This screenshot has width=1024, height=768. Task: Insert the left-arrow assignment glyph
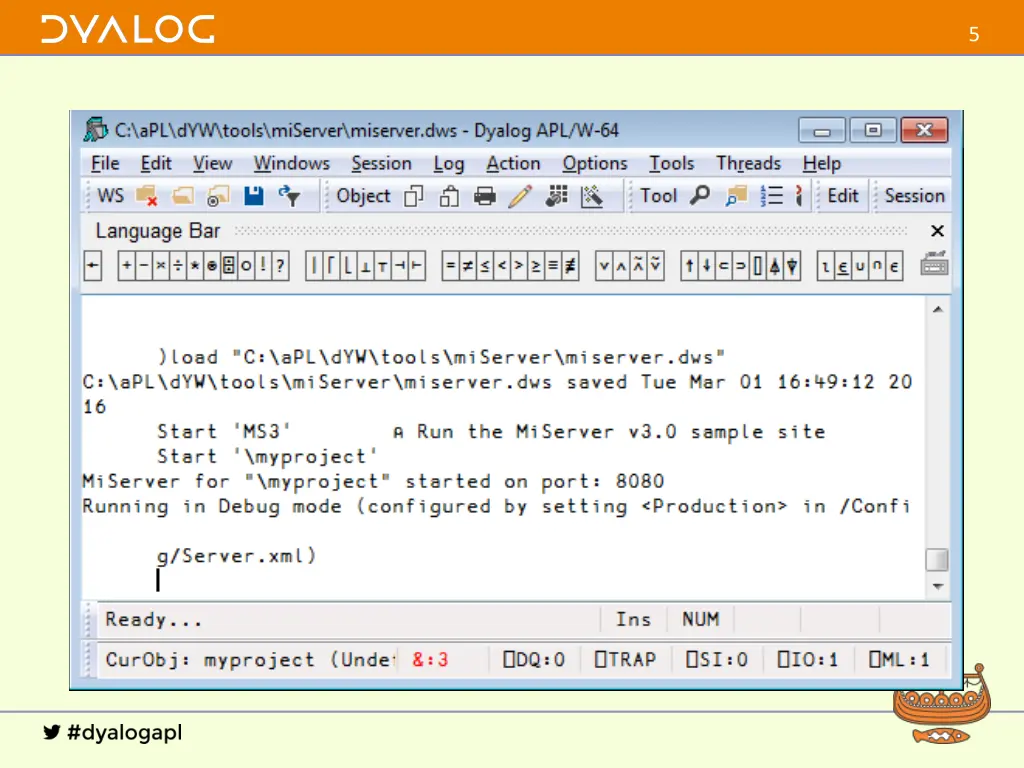[93, 266]
